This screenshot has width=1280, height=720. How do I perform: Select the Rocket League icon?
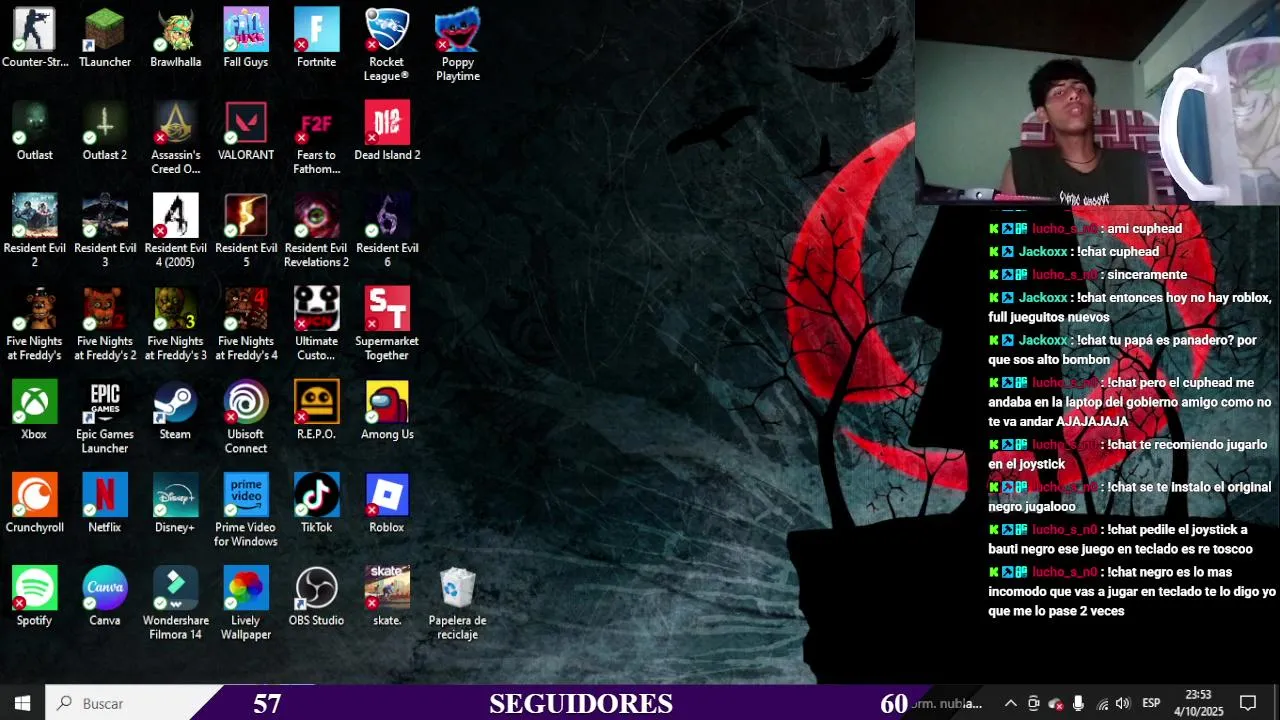point(387,45)
